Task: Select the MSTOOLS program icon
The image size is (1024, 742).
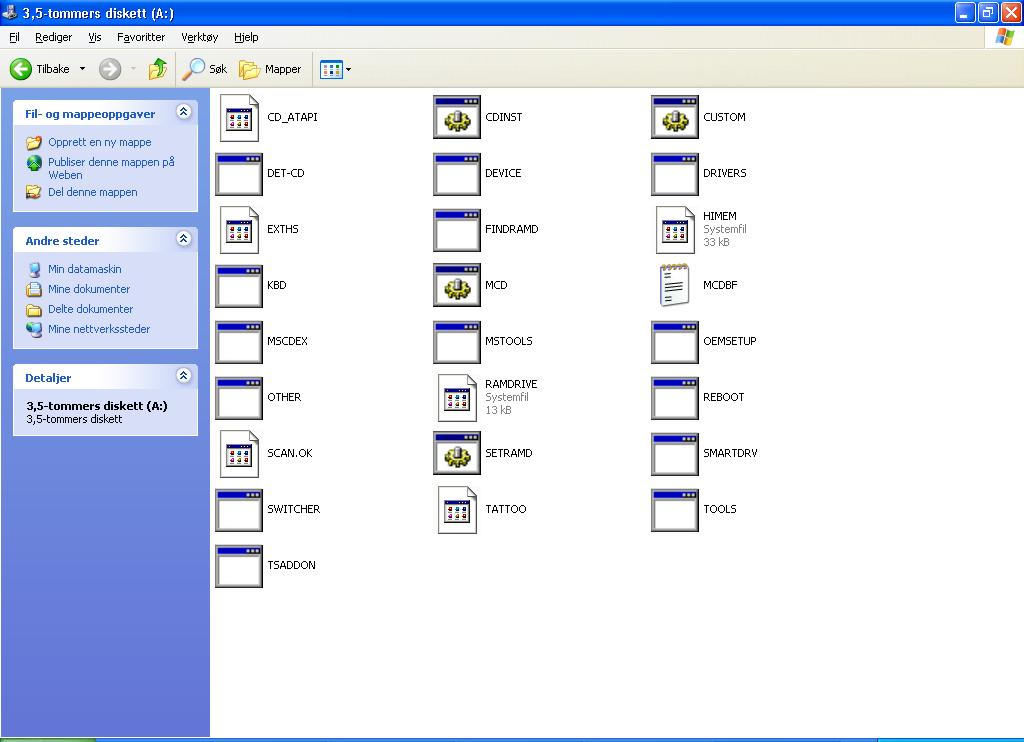Action: [x=457, y=342]
